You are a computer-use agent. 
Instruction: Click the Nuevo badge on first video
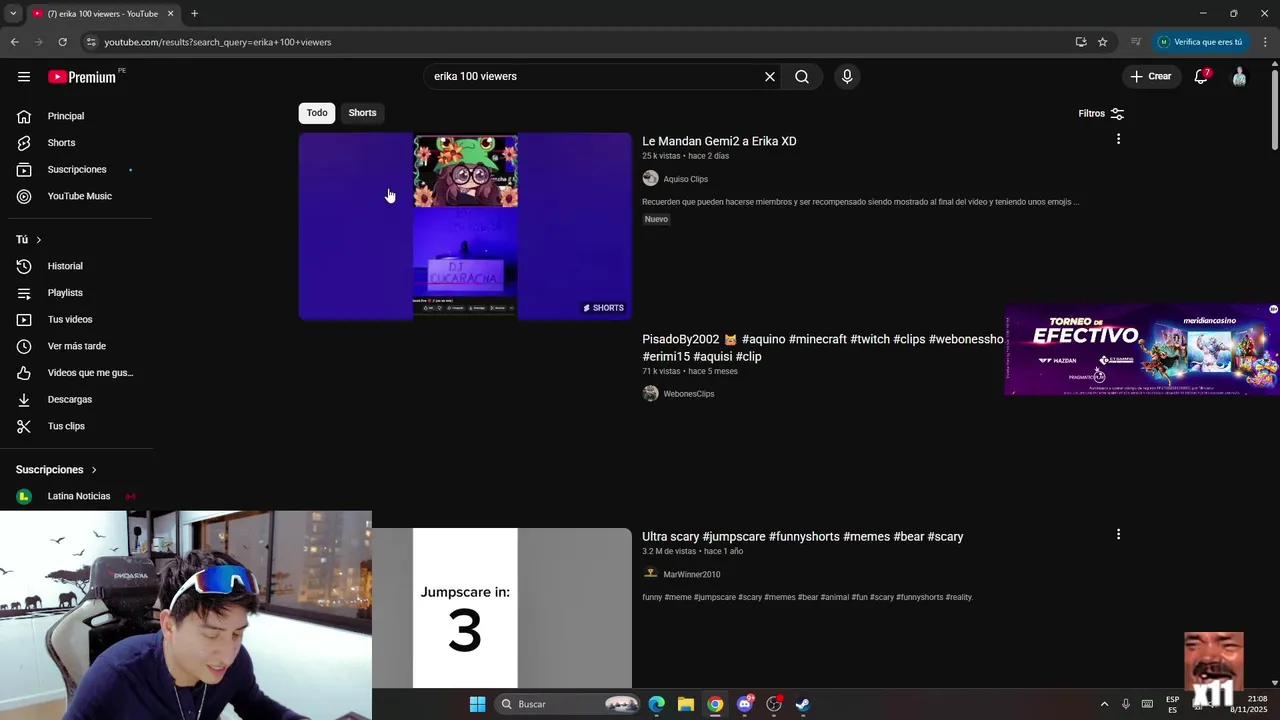656,219
